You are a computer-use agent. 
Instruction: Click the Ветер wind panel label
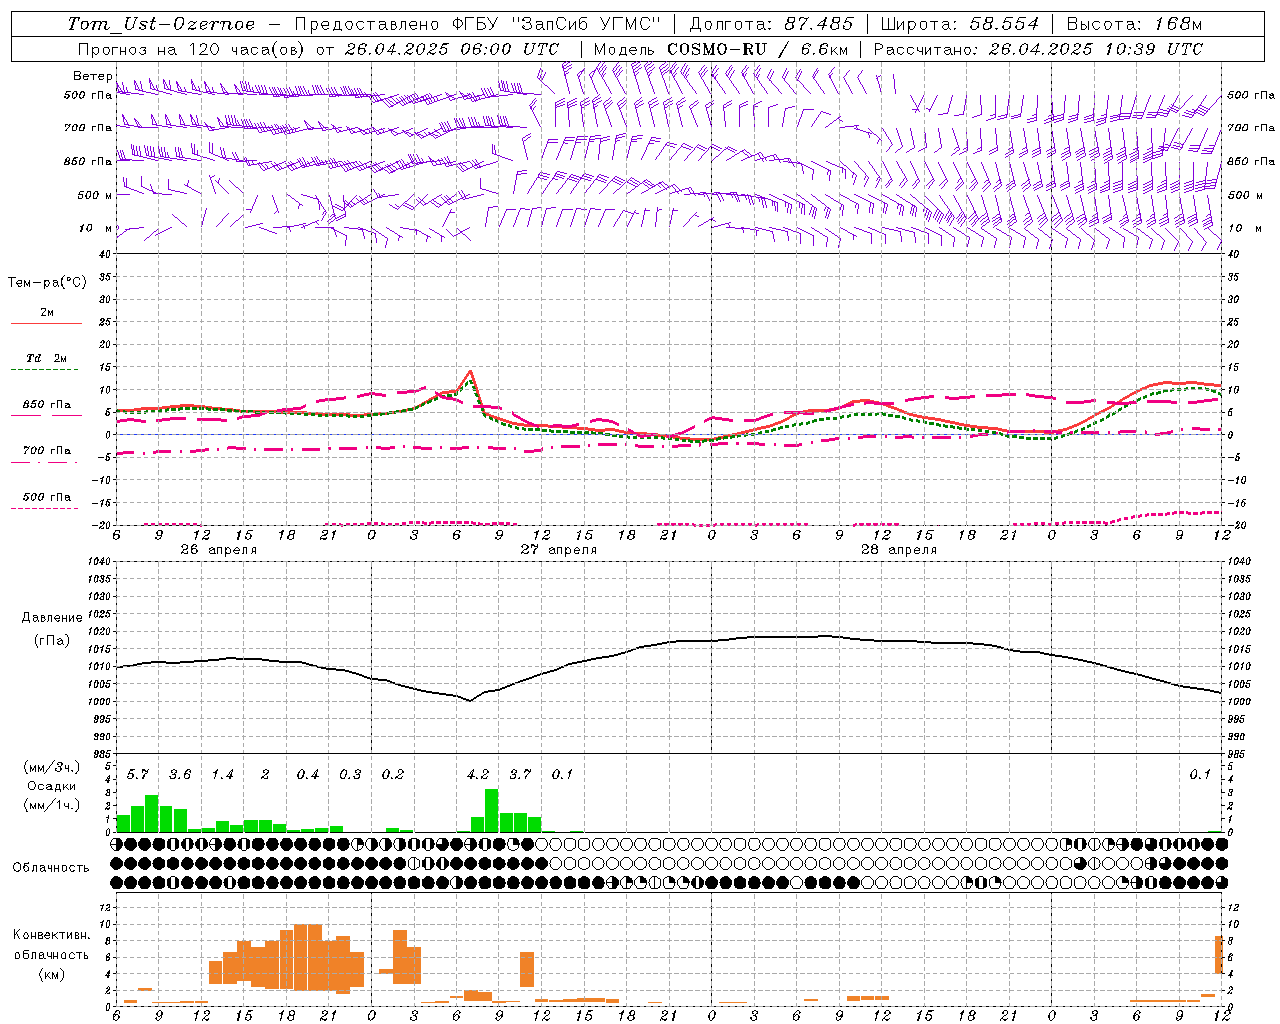coord(93,76)
